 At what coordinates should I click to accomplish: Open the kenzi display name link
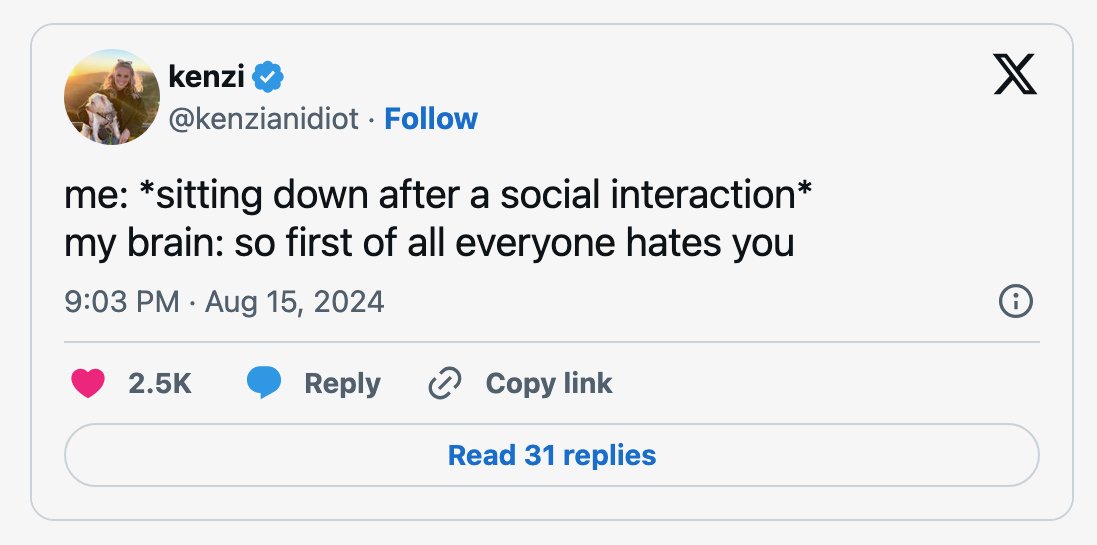pos(206,76)
